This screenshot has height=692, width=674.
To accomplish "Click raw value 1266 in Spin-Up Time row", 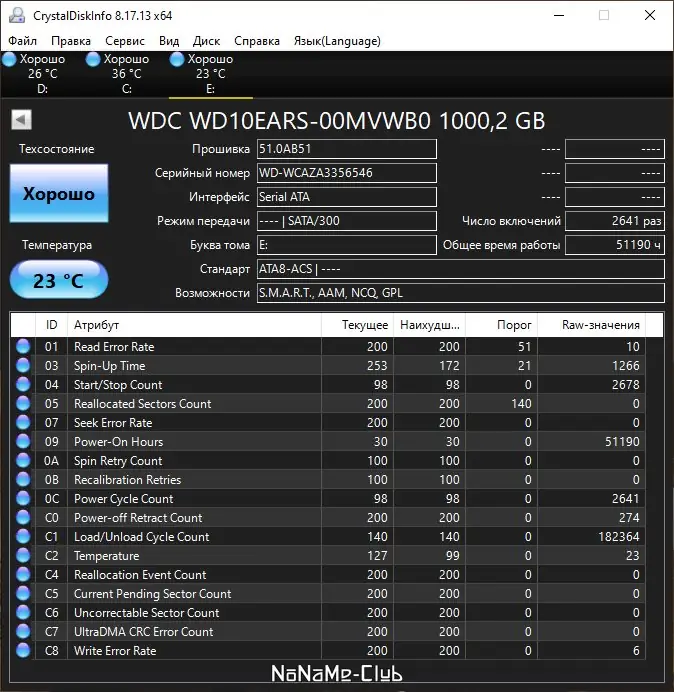I will [626, 366].
